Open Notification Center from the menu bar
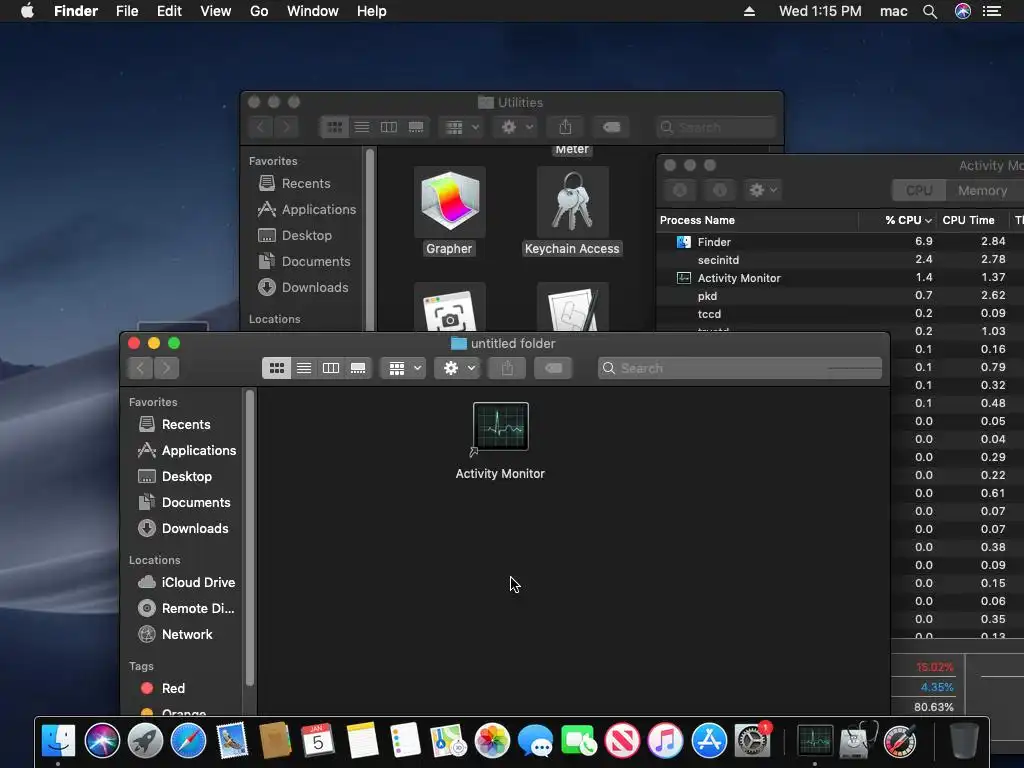 click(992, 11)
